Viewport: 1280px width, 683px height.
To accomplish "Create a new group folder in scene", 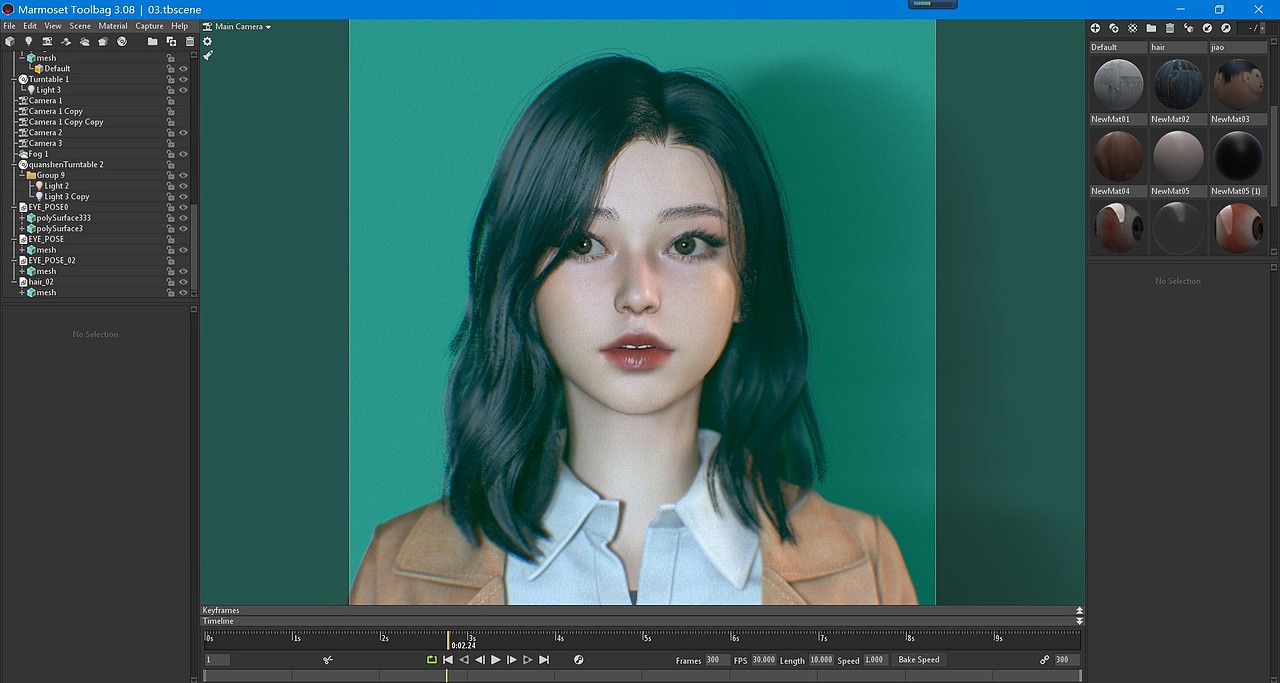I will tap(152, 41).
